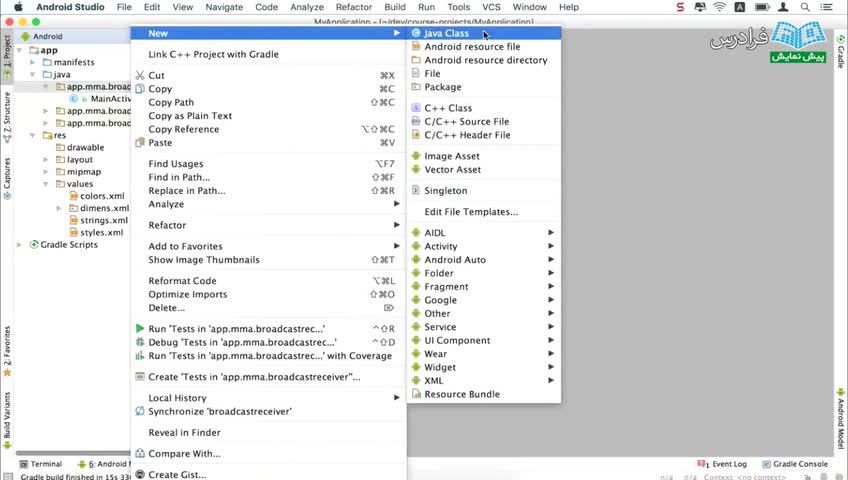Click the Vector Asset Android icon
The width and height of the screenshot is (848, 480).
click(x=416, y=169)
